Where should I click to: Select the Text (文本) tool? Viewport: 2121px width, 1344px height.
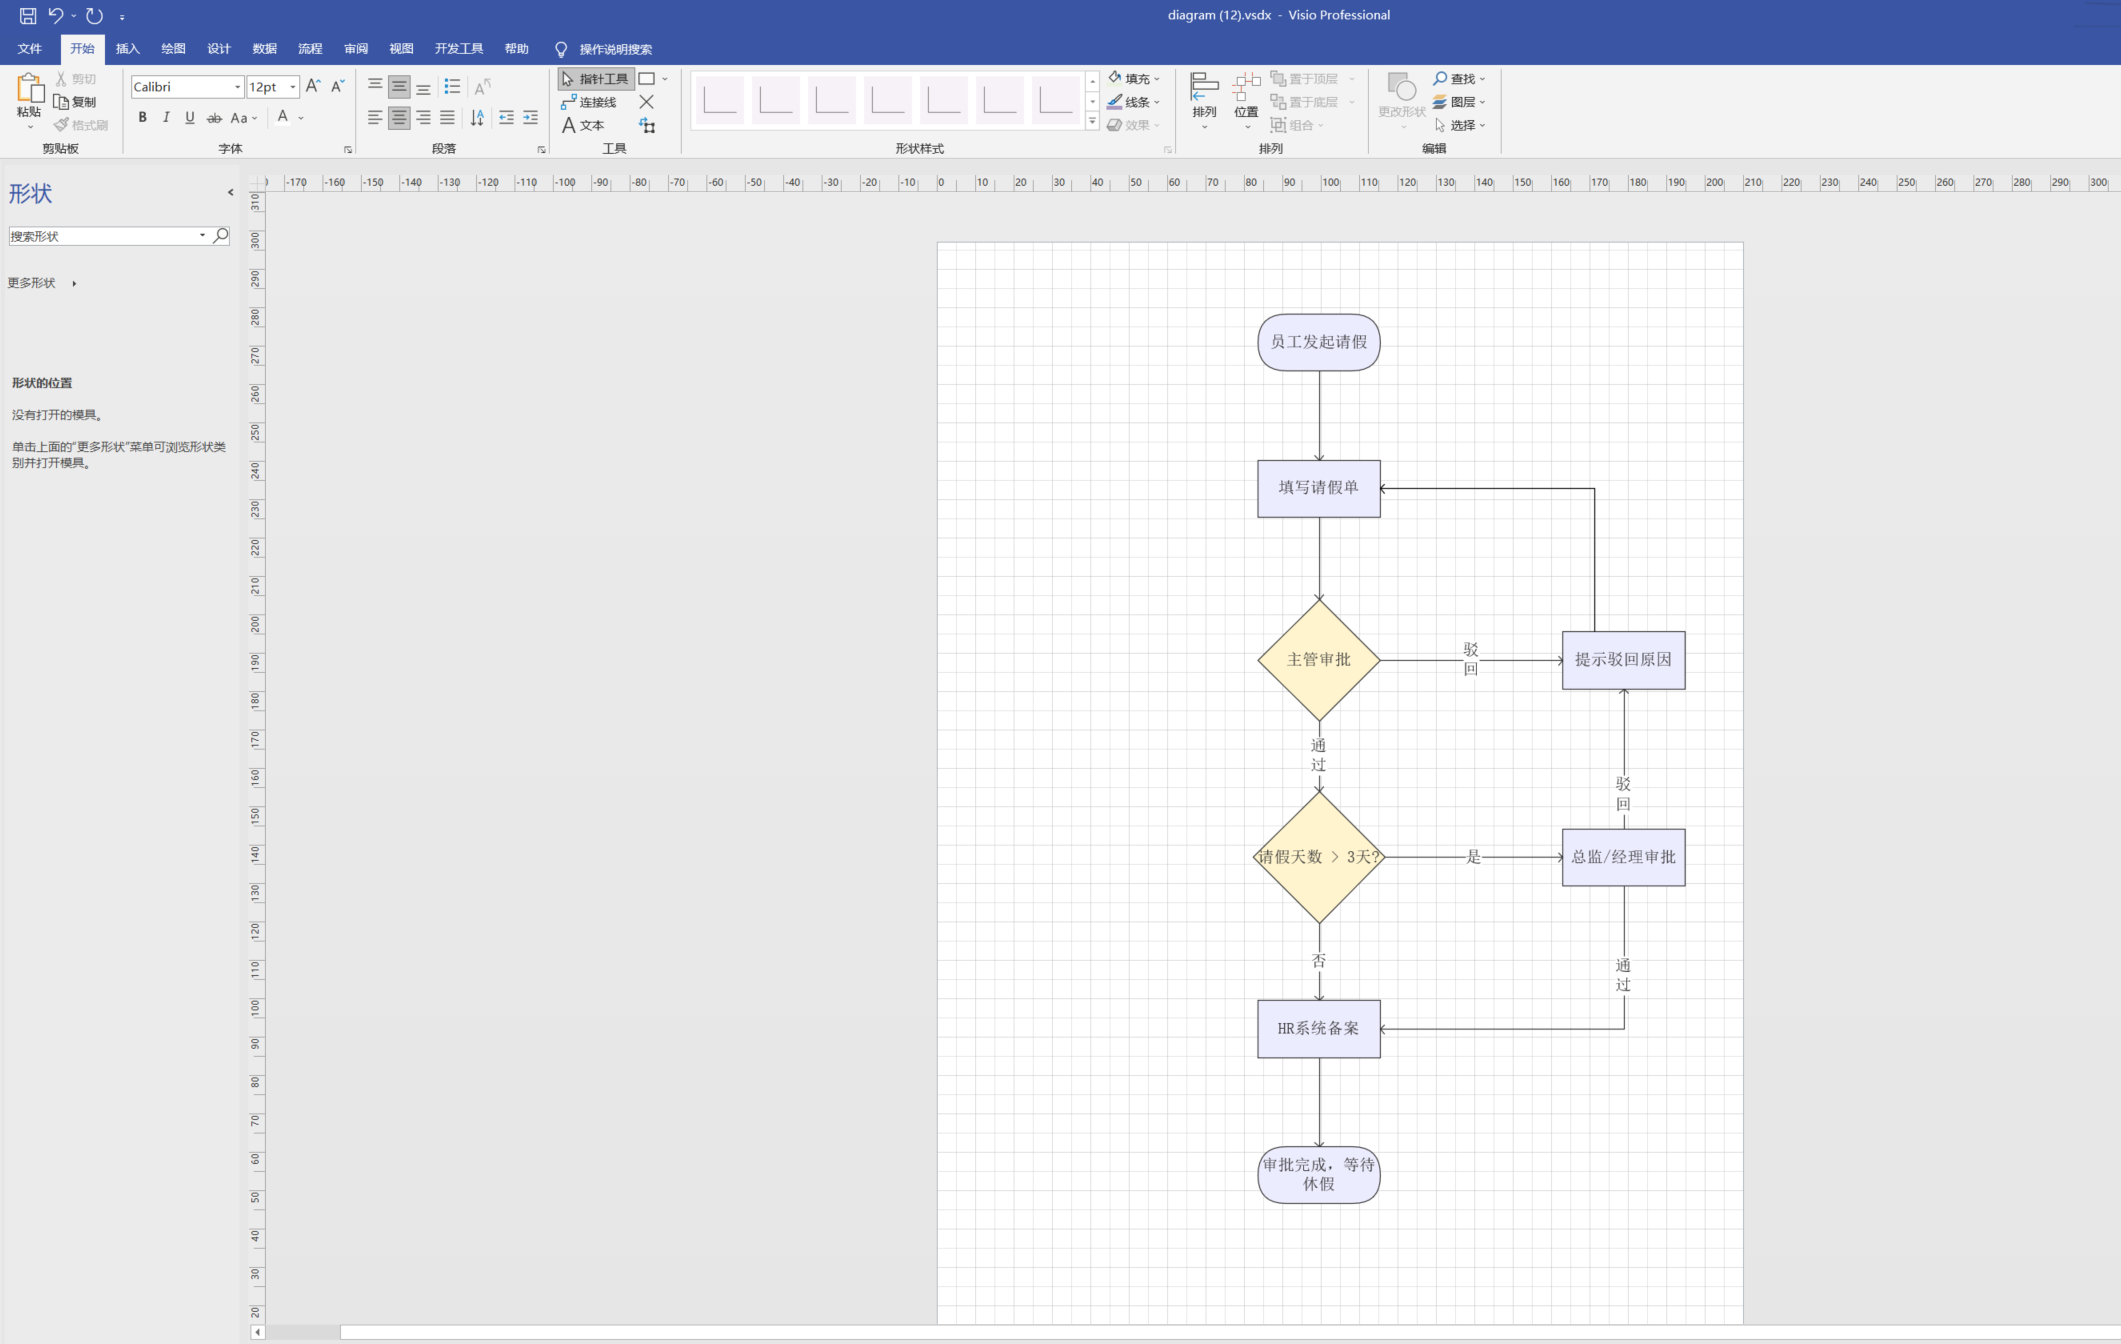(583, 125)
